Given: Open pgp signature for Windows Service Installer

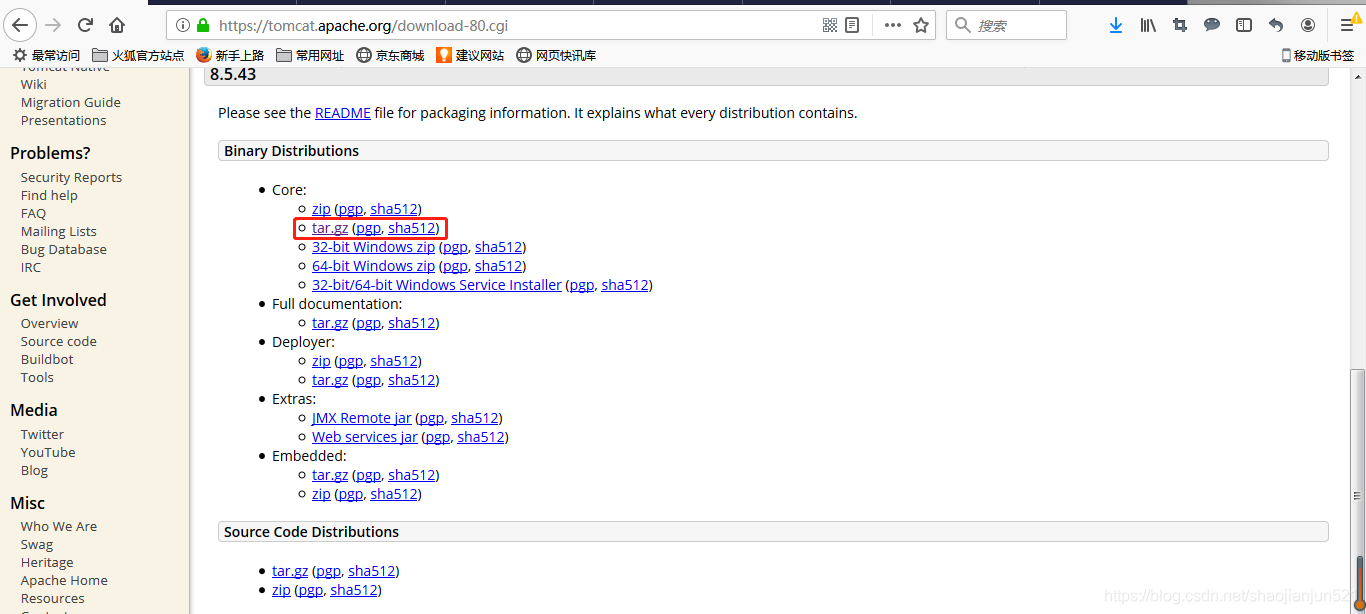Looking at the screenshot, I should (x=581, y=286).
